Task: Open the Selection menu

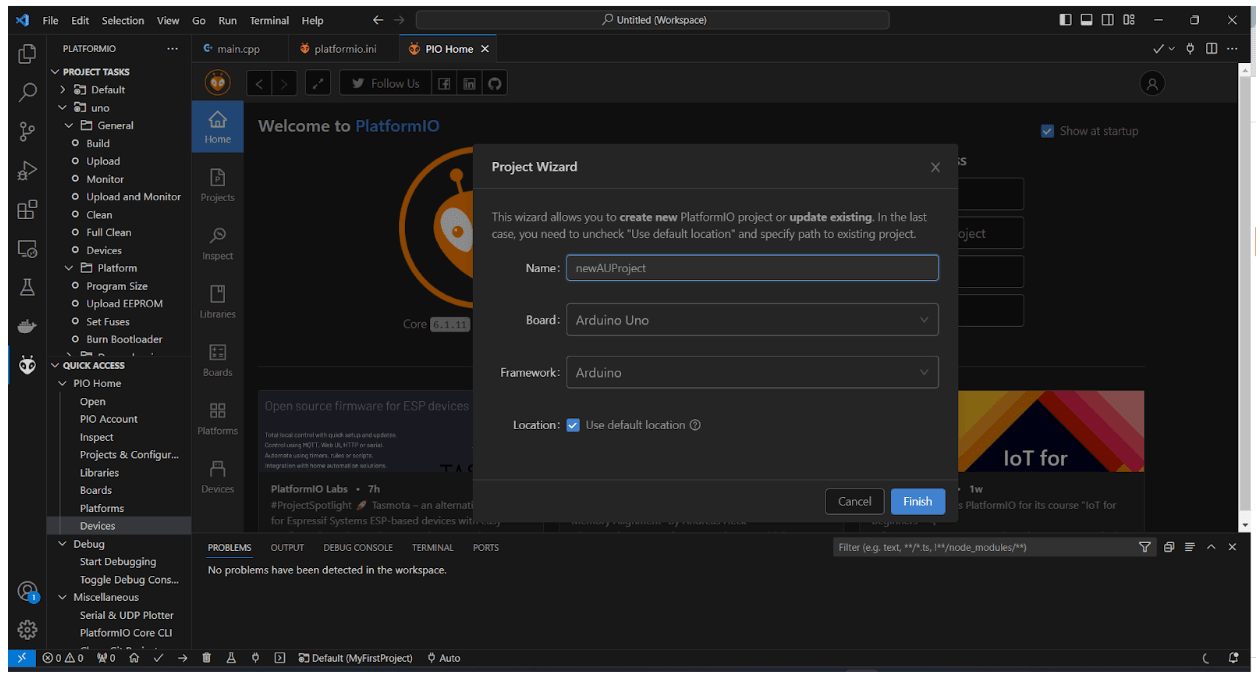Action: [x=123, y=20]
